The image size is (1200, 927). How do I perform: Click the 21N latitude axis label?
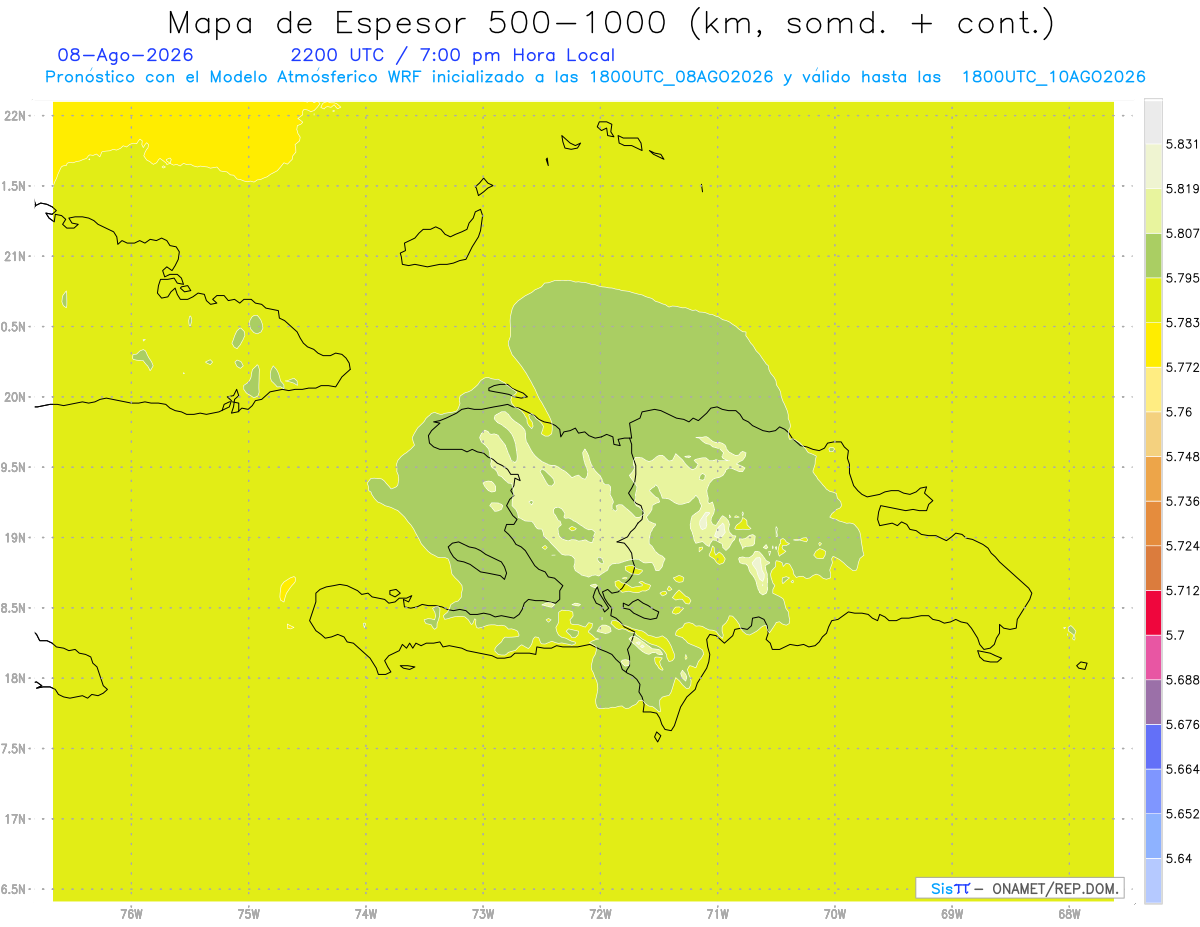tap(15, 256)
